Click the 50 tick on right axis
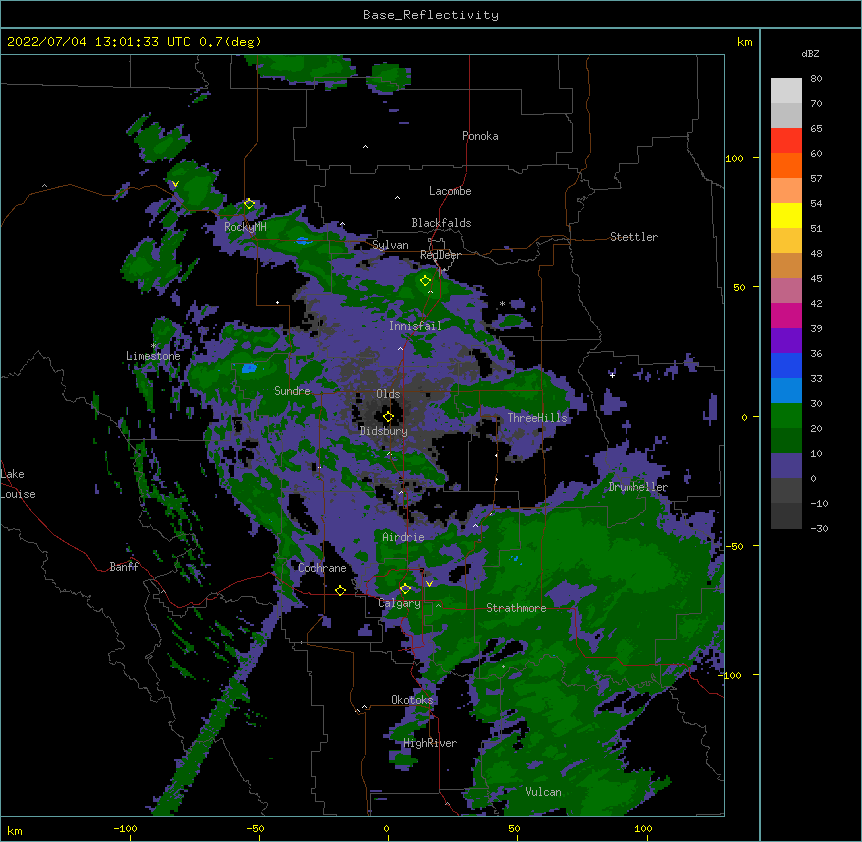This screenshot has width=862, height=842. 739,287
